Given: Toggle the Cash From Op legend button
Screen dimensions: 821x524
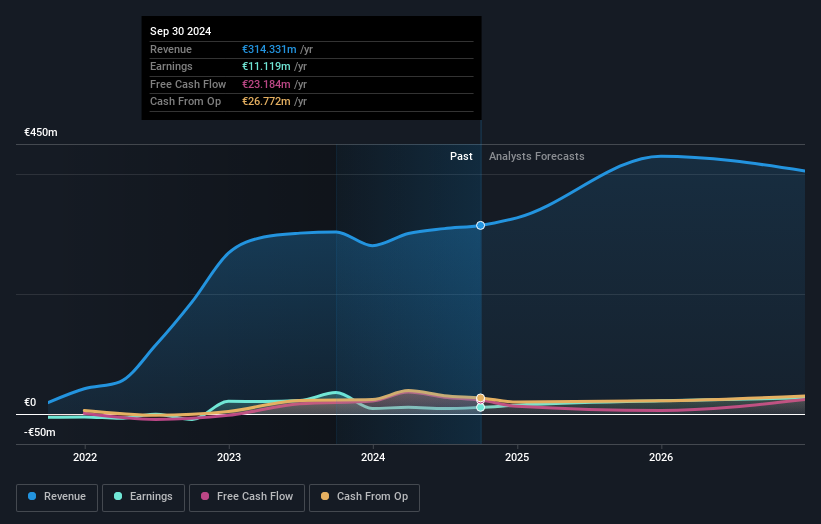Looking at the screenshot, I should 364,497.
